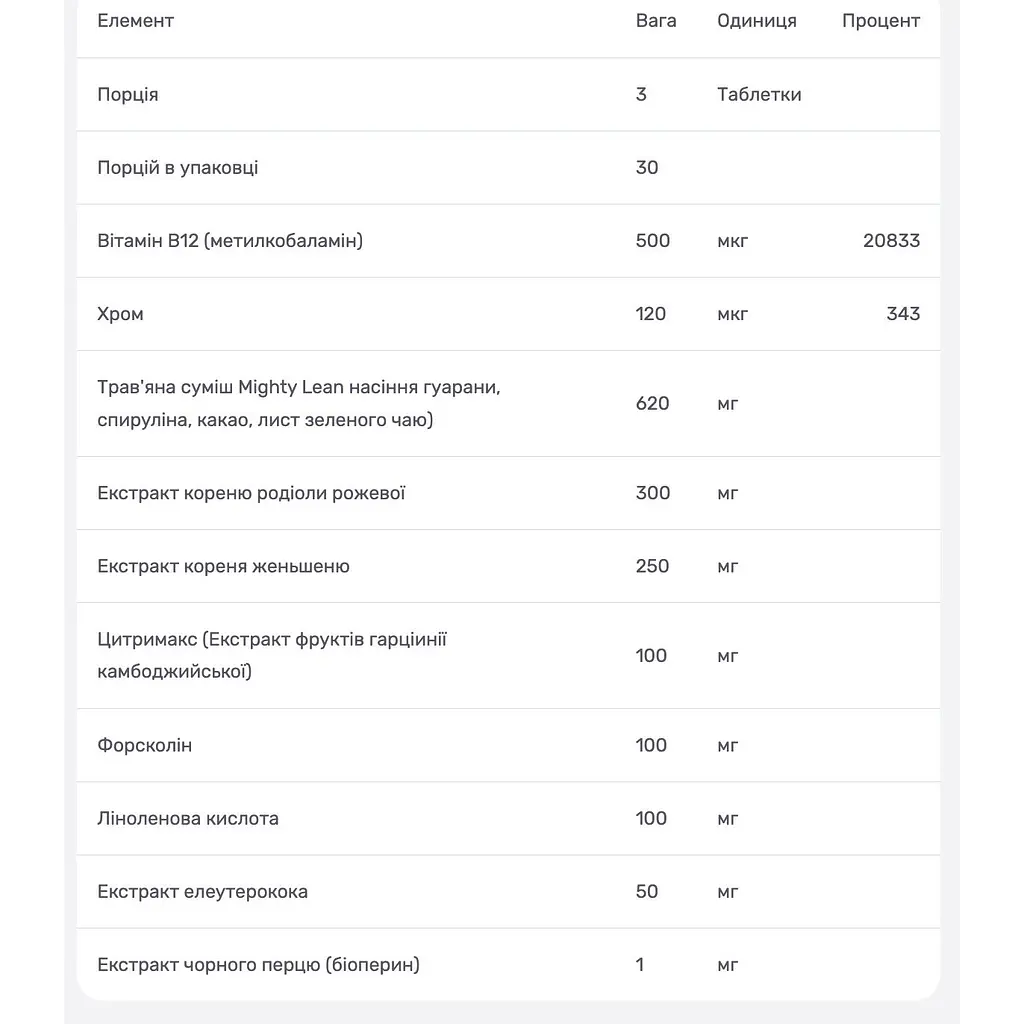Select 'Екстракт кореня женьшеню' row
Viewport: 1024px width, 1024px height.
(x=508, y=566)
